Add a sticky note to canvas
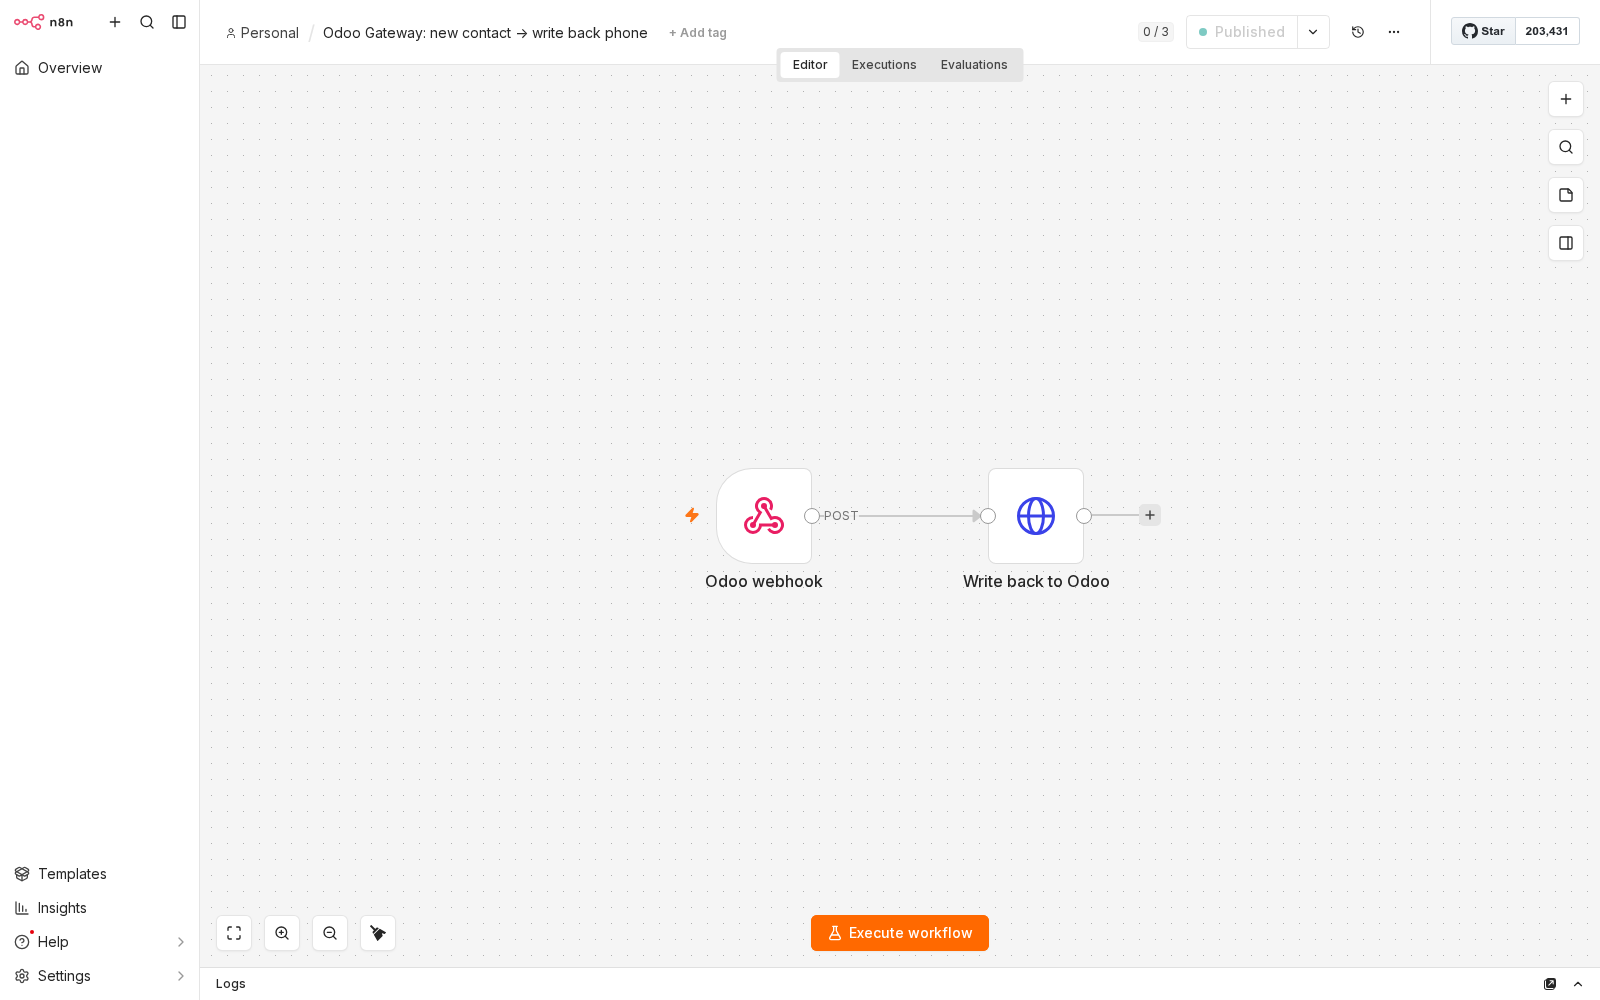This screenshot has width=1600, height=1000. 1566,195
